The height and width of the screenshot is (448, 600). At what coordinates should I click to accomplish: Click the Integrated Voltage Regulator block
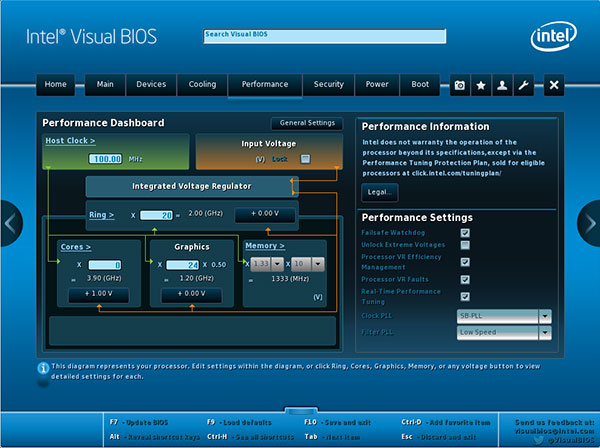point(191,187)
